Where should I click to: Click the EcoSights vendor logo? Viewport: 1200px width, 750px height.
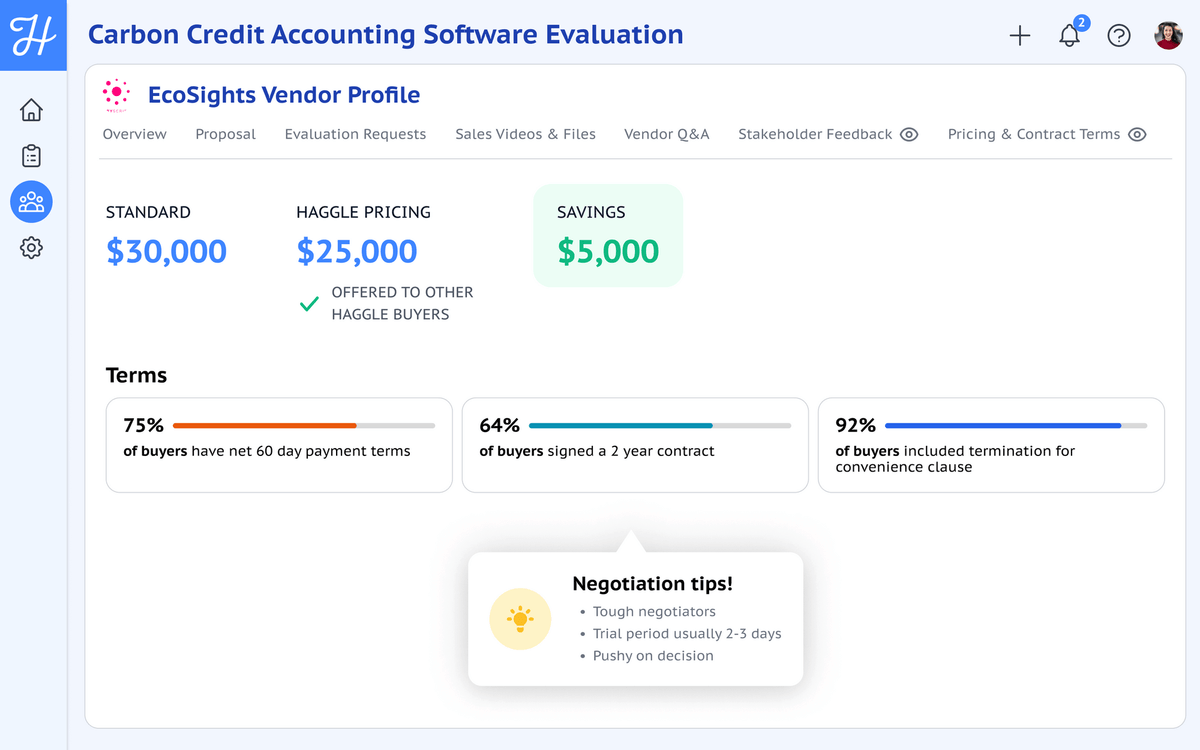click(x=117, y=94)
